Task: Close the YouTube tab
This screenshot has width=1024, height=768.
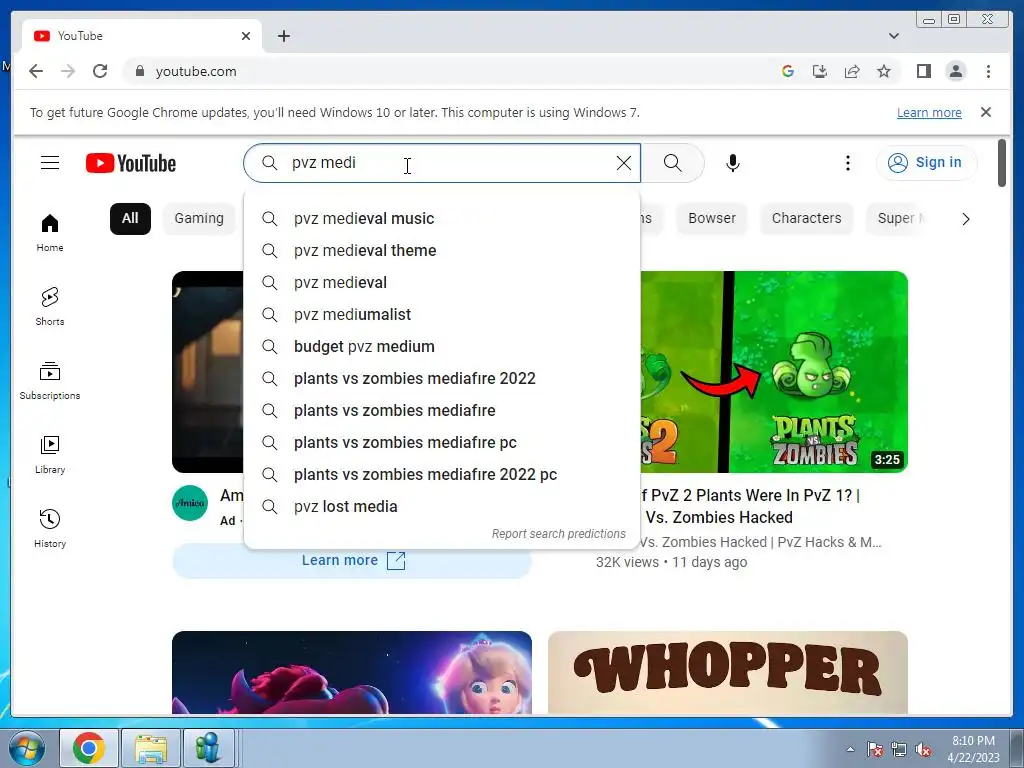Action: click(x=246, y=36)
